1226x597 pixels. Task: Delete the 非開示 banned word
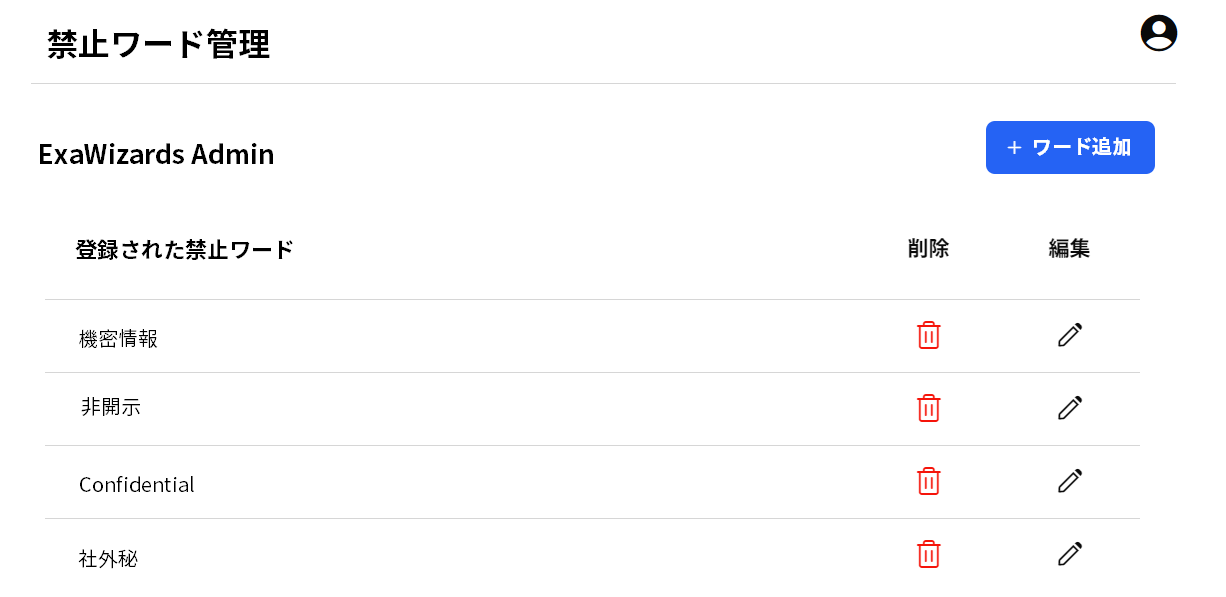(x=928, y=408)
